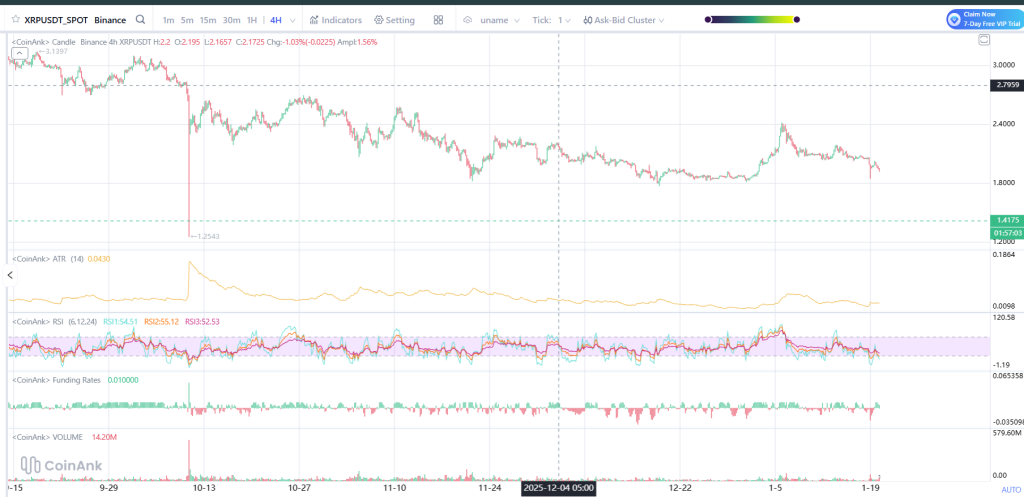Click the Ampl:1.56% value
Screen dimensions: 1024x501
(x=359, y=42)
